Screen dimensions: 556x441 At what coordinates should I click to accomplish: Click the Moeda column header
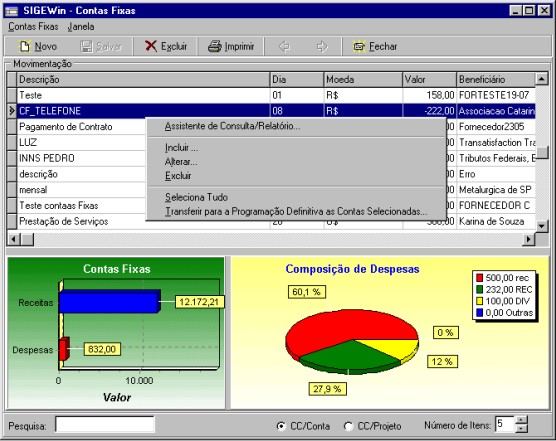(x=363, y=79)
